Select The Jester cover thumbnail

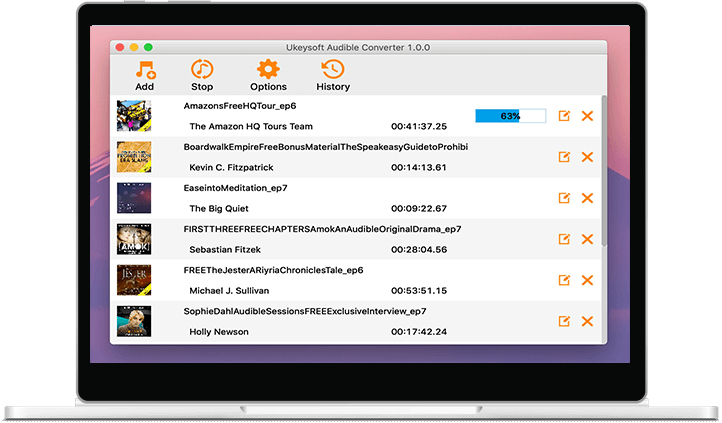[134, 280]
